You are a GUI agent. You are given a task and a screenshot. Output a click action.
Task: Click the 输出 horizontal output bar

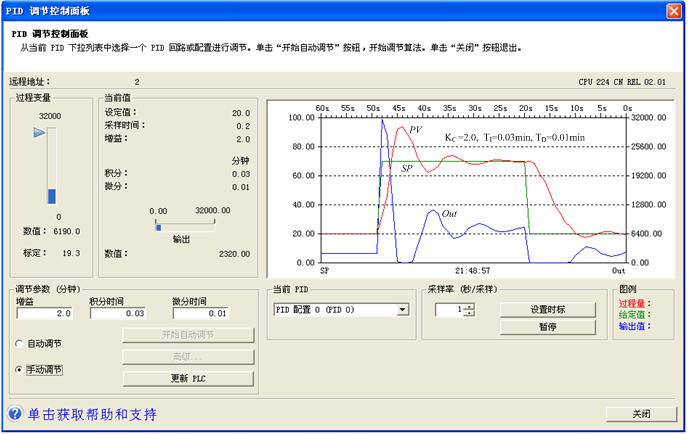pyautogui.click(x=185, y=227)
